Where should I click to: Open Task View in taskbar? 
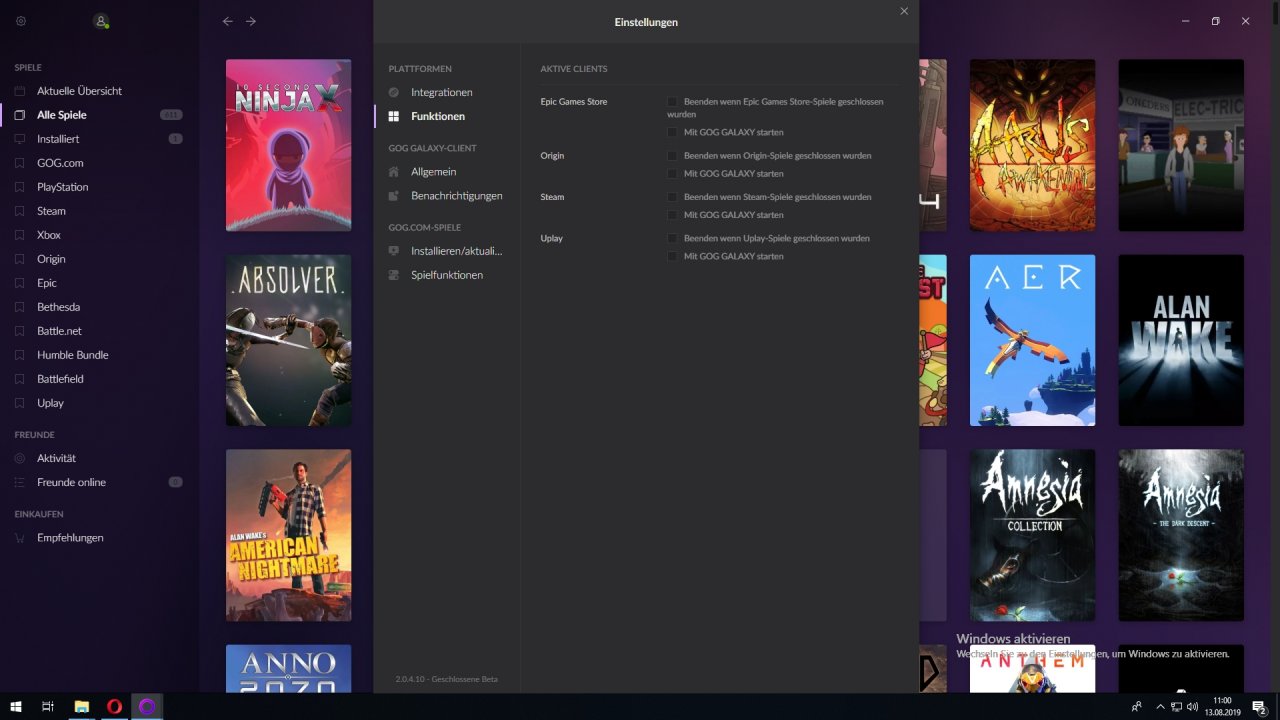click(x=48, y=707)
